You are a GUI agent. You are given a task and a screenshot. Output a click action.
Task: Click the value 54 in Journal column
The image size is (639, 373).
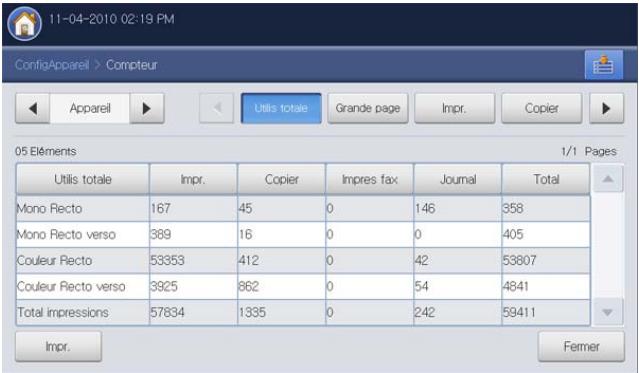[421, 287]
